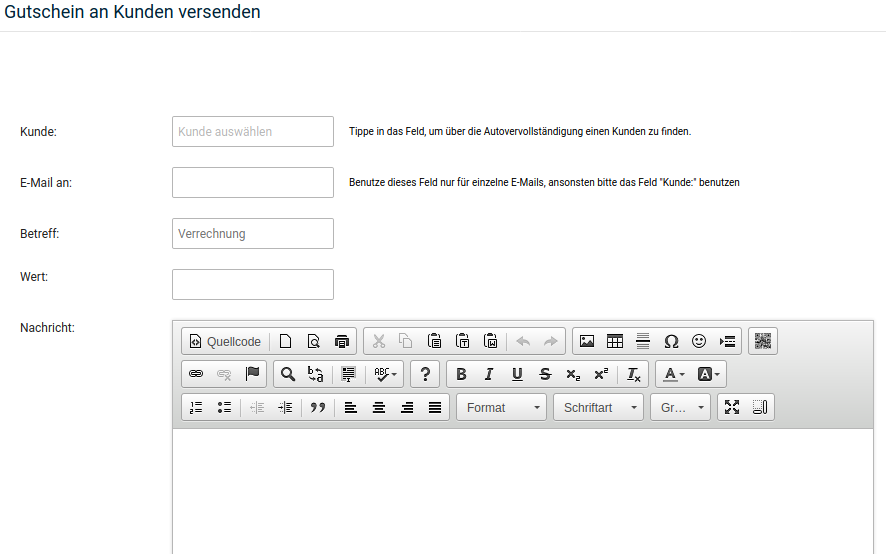Toggle Subscript formatting
This screenshot has width=886, height=554.
coord(573,374)
